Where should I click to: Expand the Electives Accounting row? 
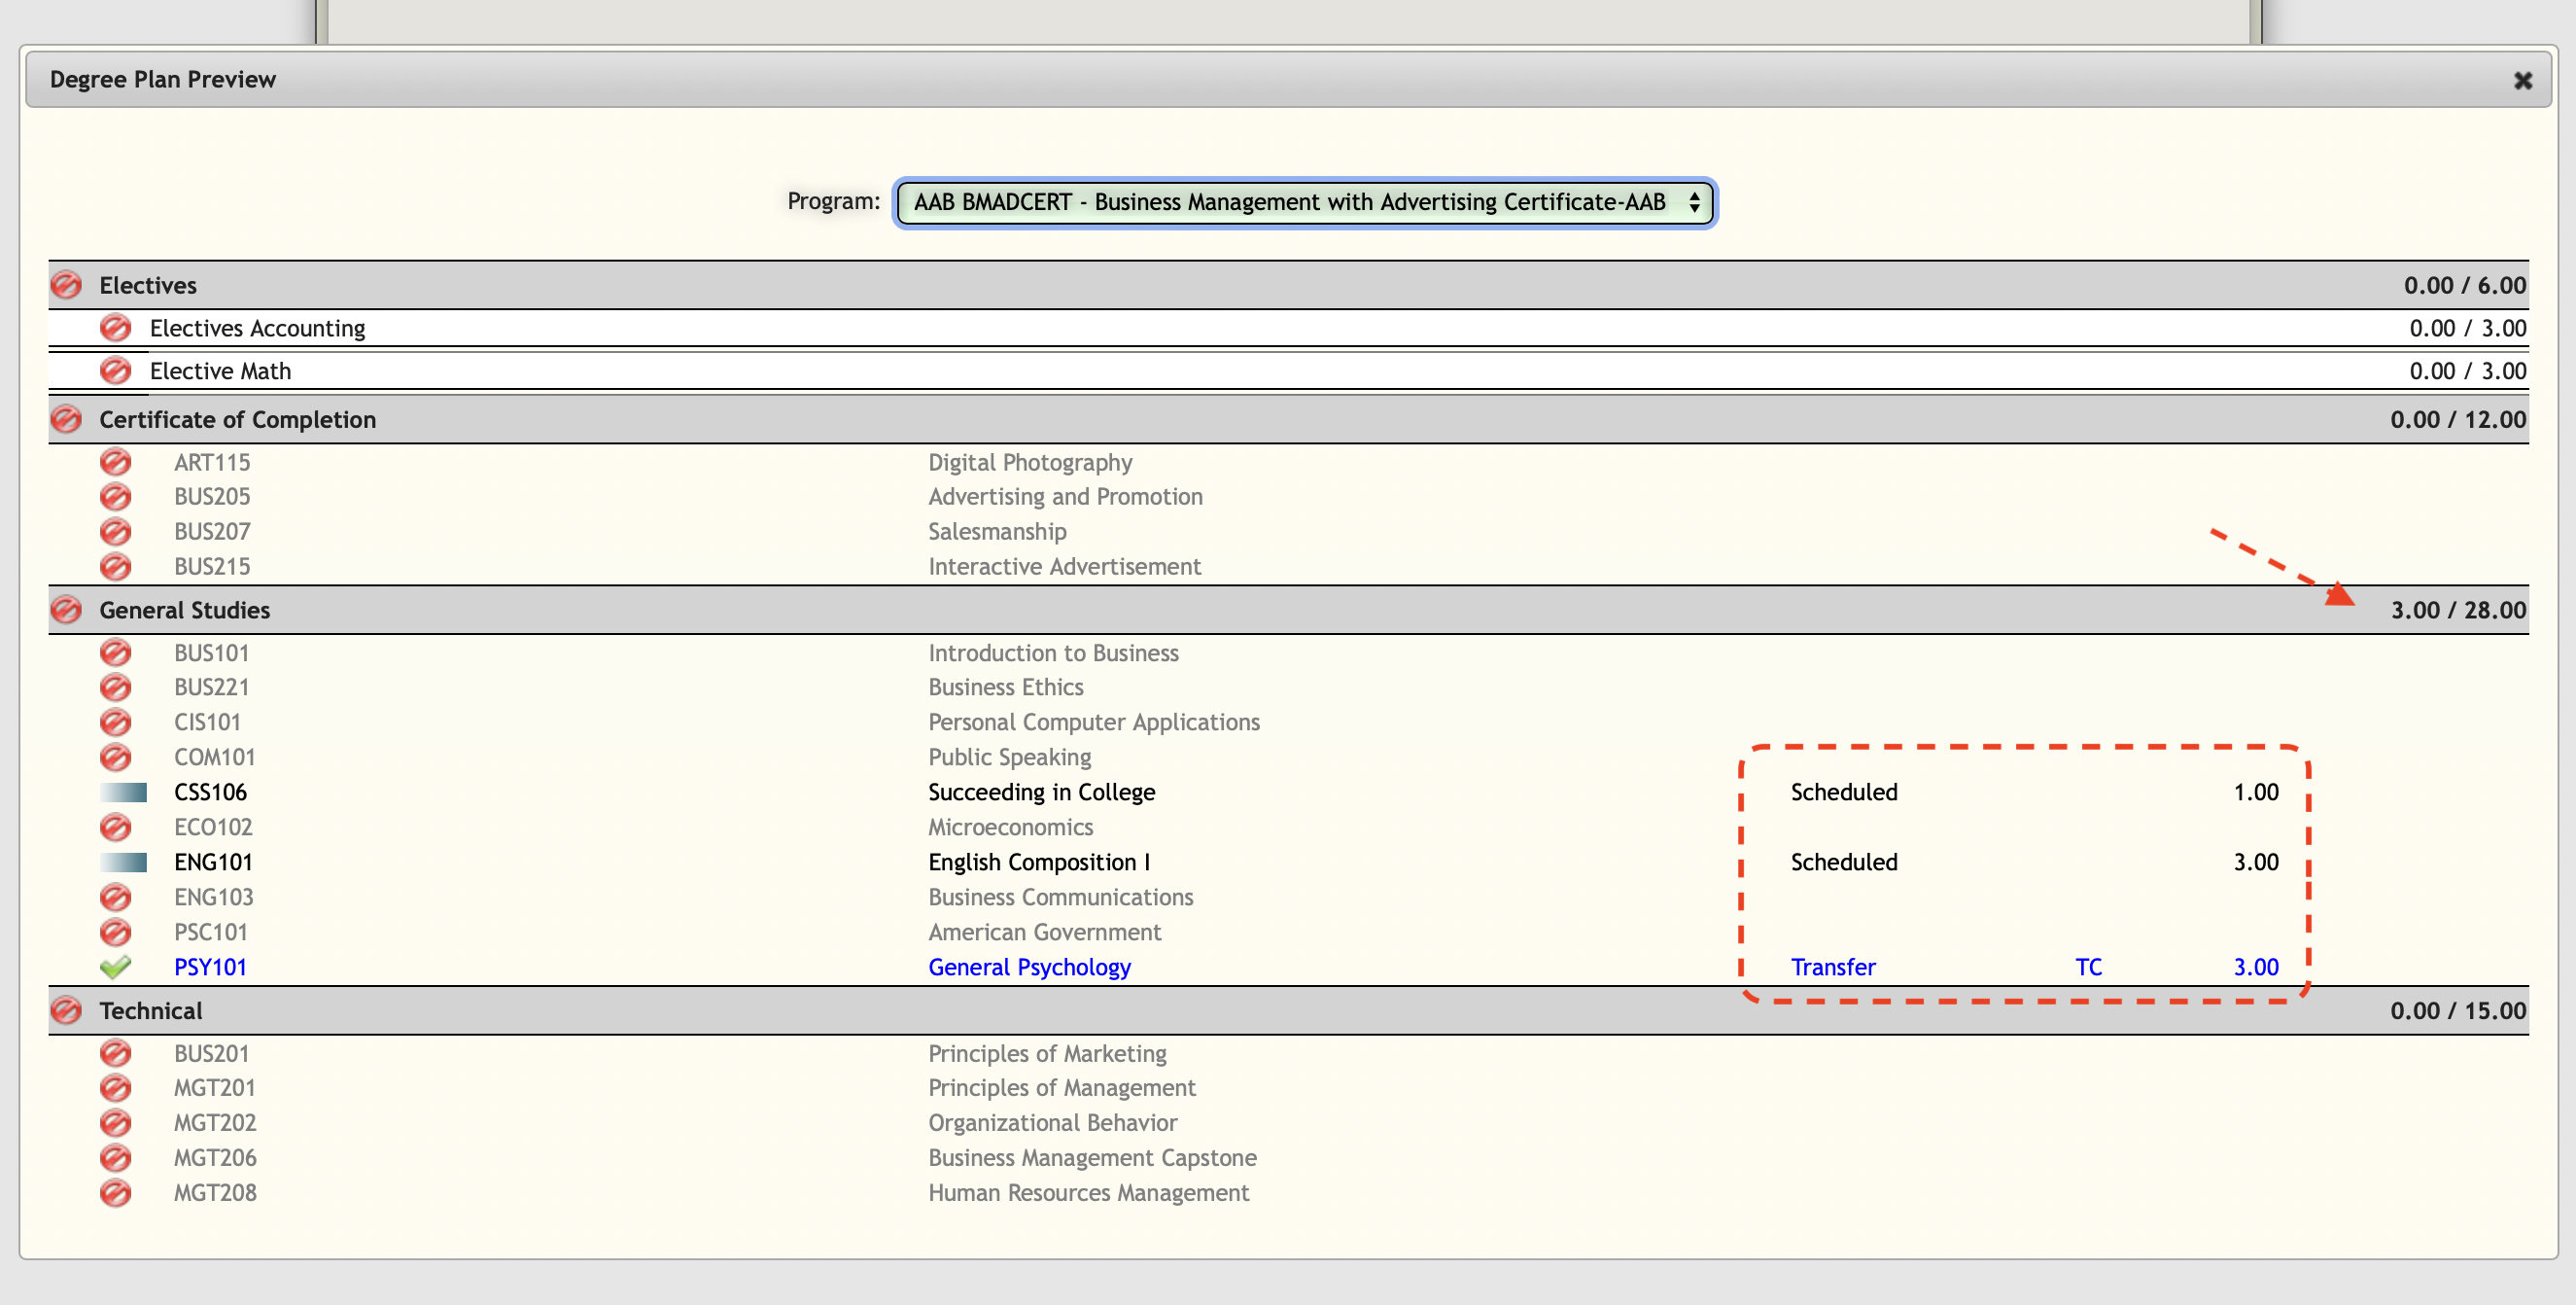click(x=257, y=328)
